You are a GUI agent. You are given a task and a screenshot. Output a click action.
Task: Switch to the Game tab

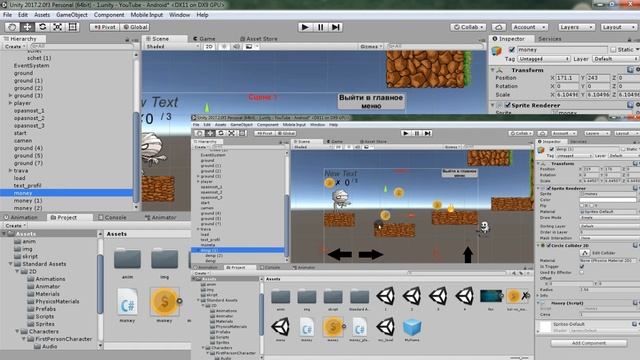click(x=204, y=38)
